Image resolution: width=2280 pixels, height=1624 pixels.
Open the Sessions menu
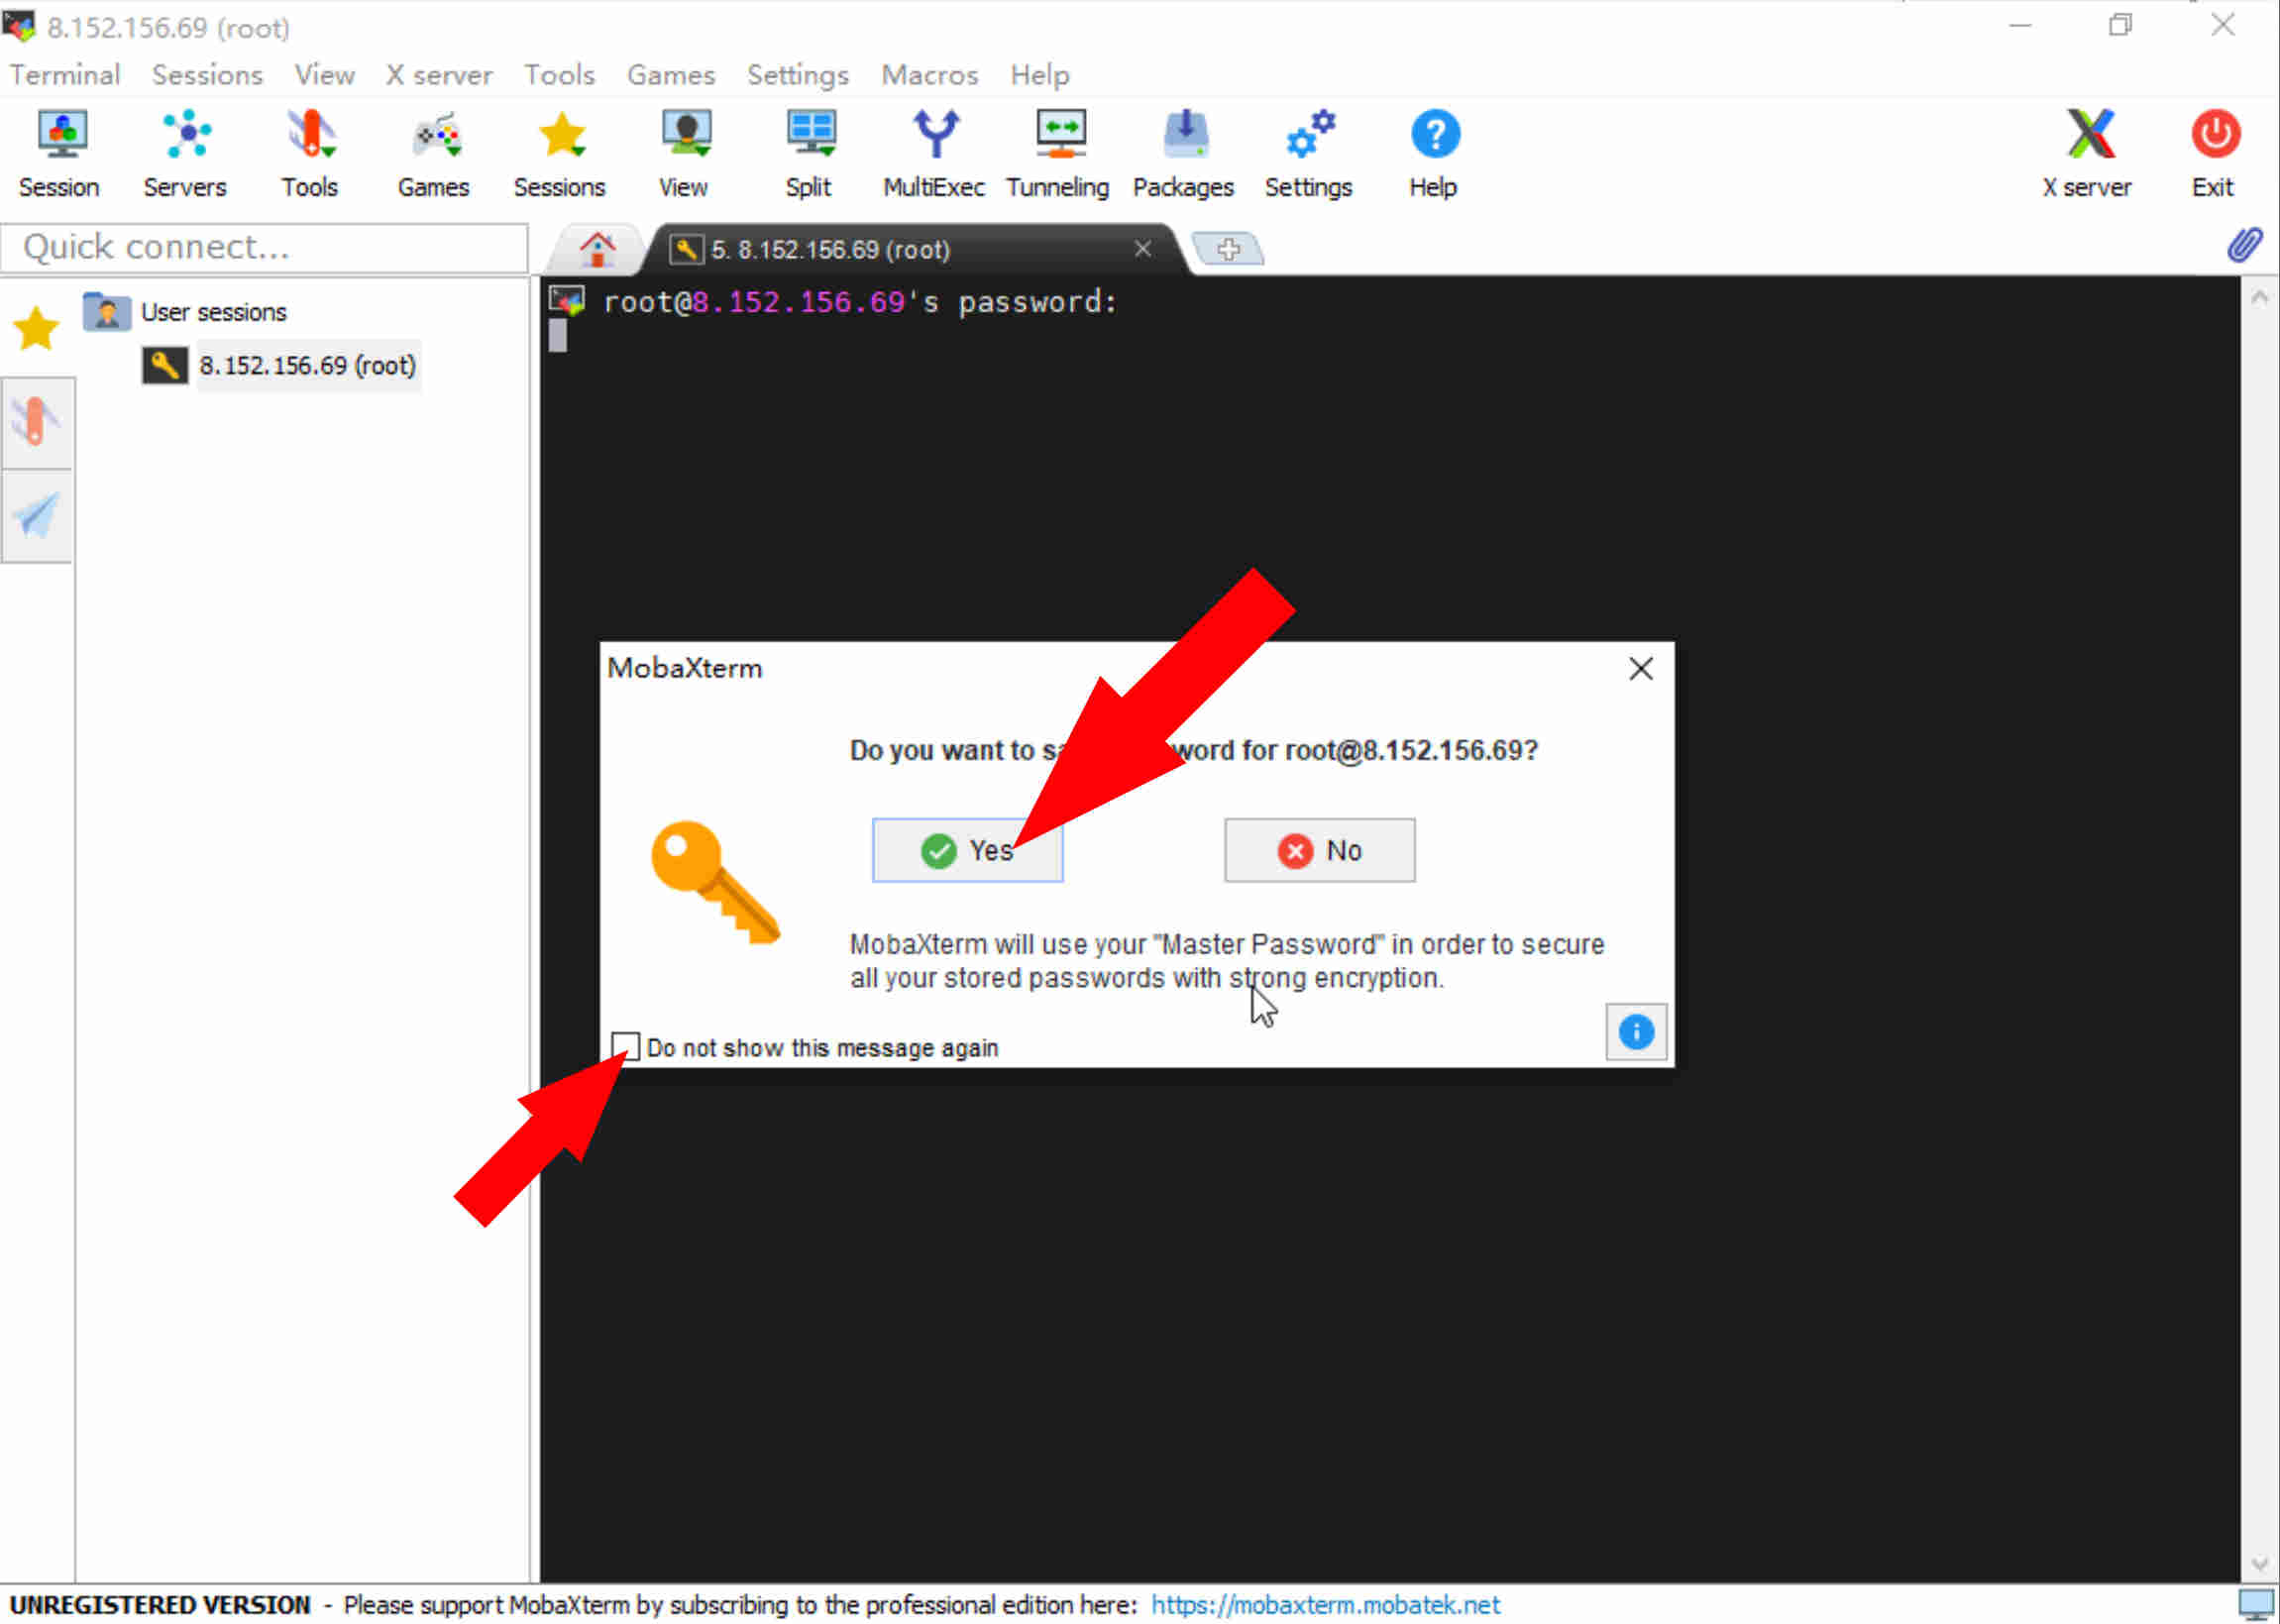pyautogui.click(x=207, y=75)
